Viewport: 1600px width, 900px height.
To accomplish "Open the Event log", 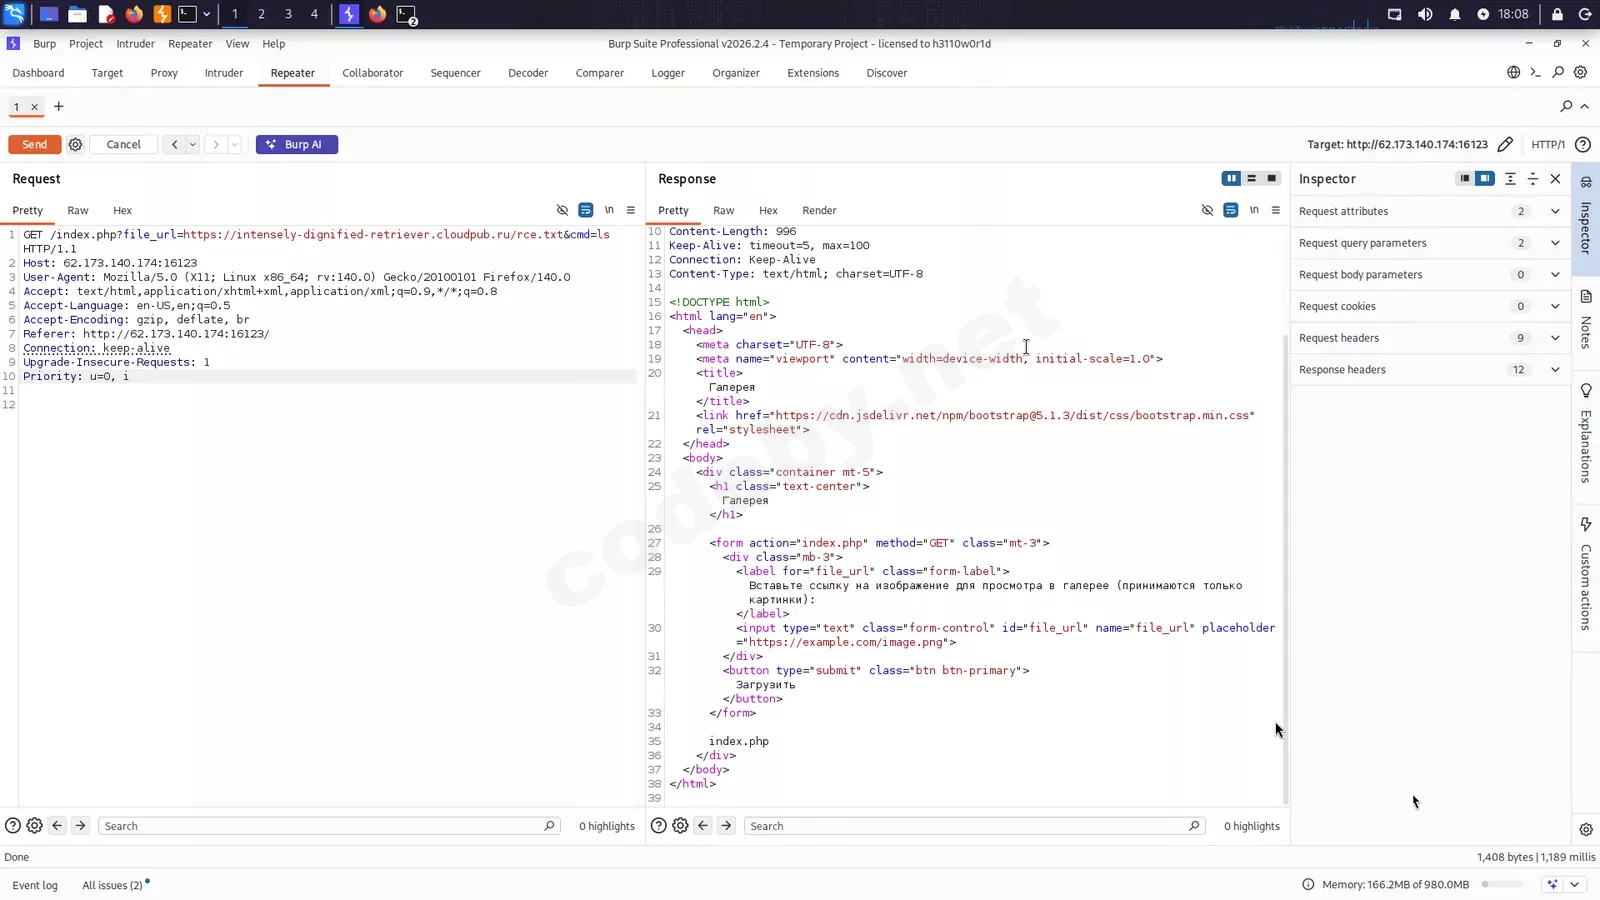I will 35,885.
